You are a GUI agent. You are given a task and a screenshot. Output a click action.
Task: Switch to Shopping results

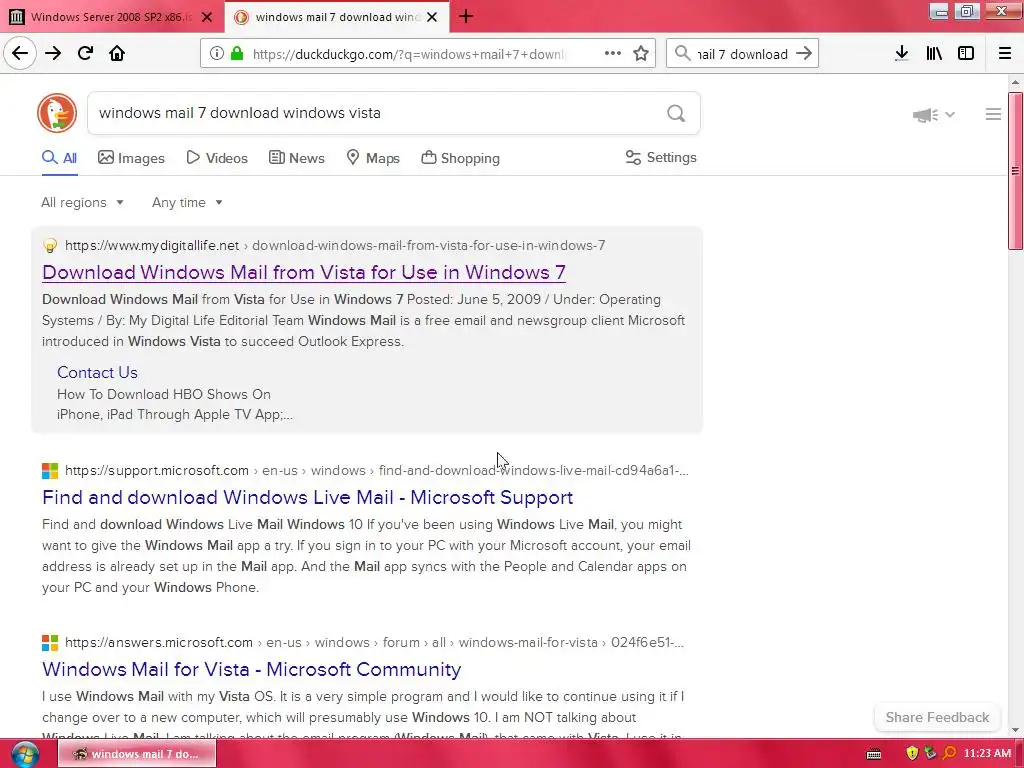tap(460, 158)
